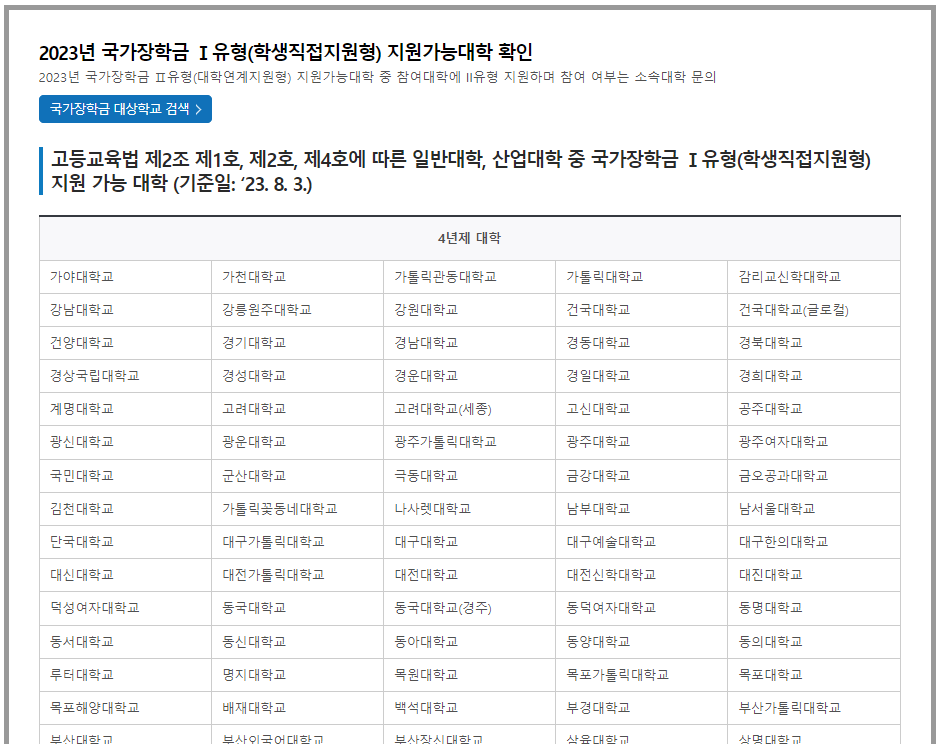Image resolution: width=938 pixels, height=744 pixels.
Task: Click the 남서울대학교 cell
Action: 814,509
